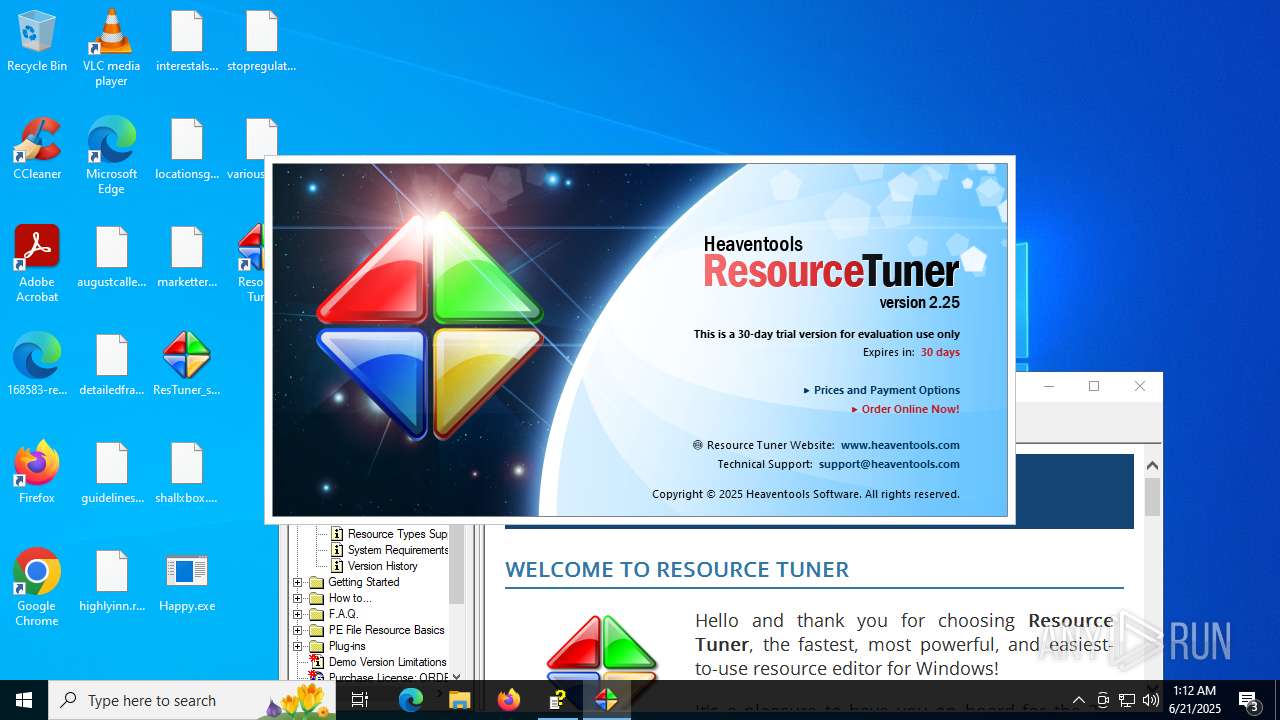Open Task View in the taskbar
The height and width of the screenshot is (720, 1280).
point(360,700)
